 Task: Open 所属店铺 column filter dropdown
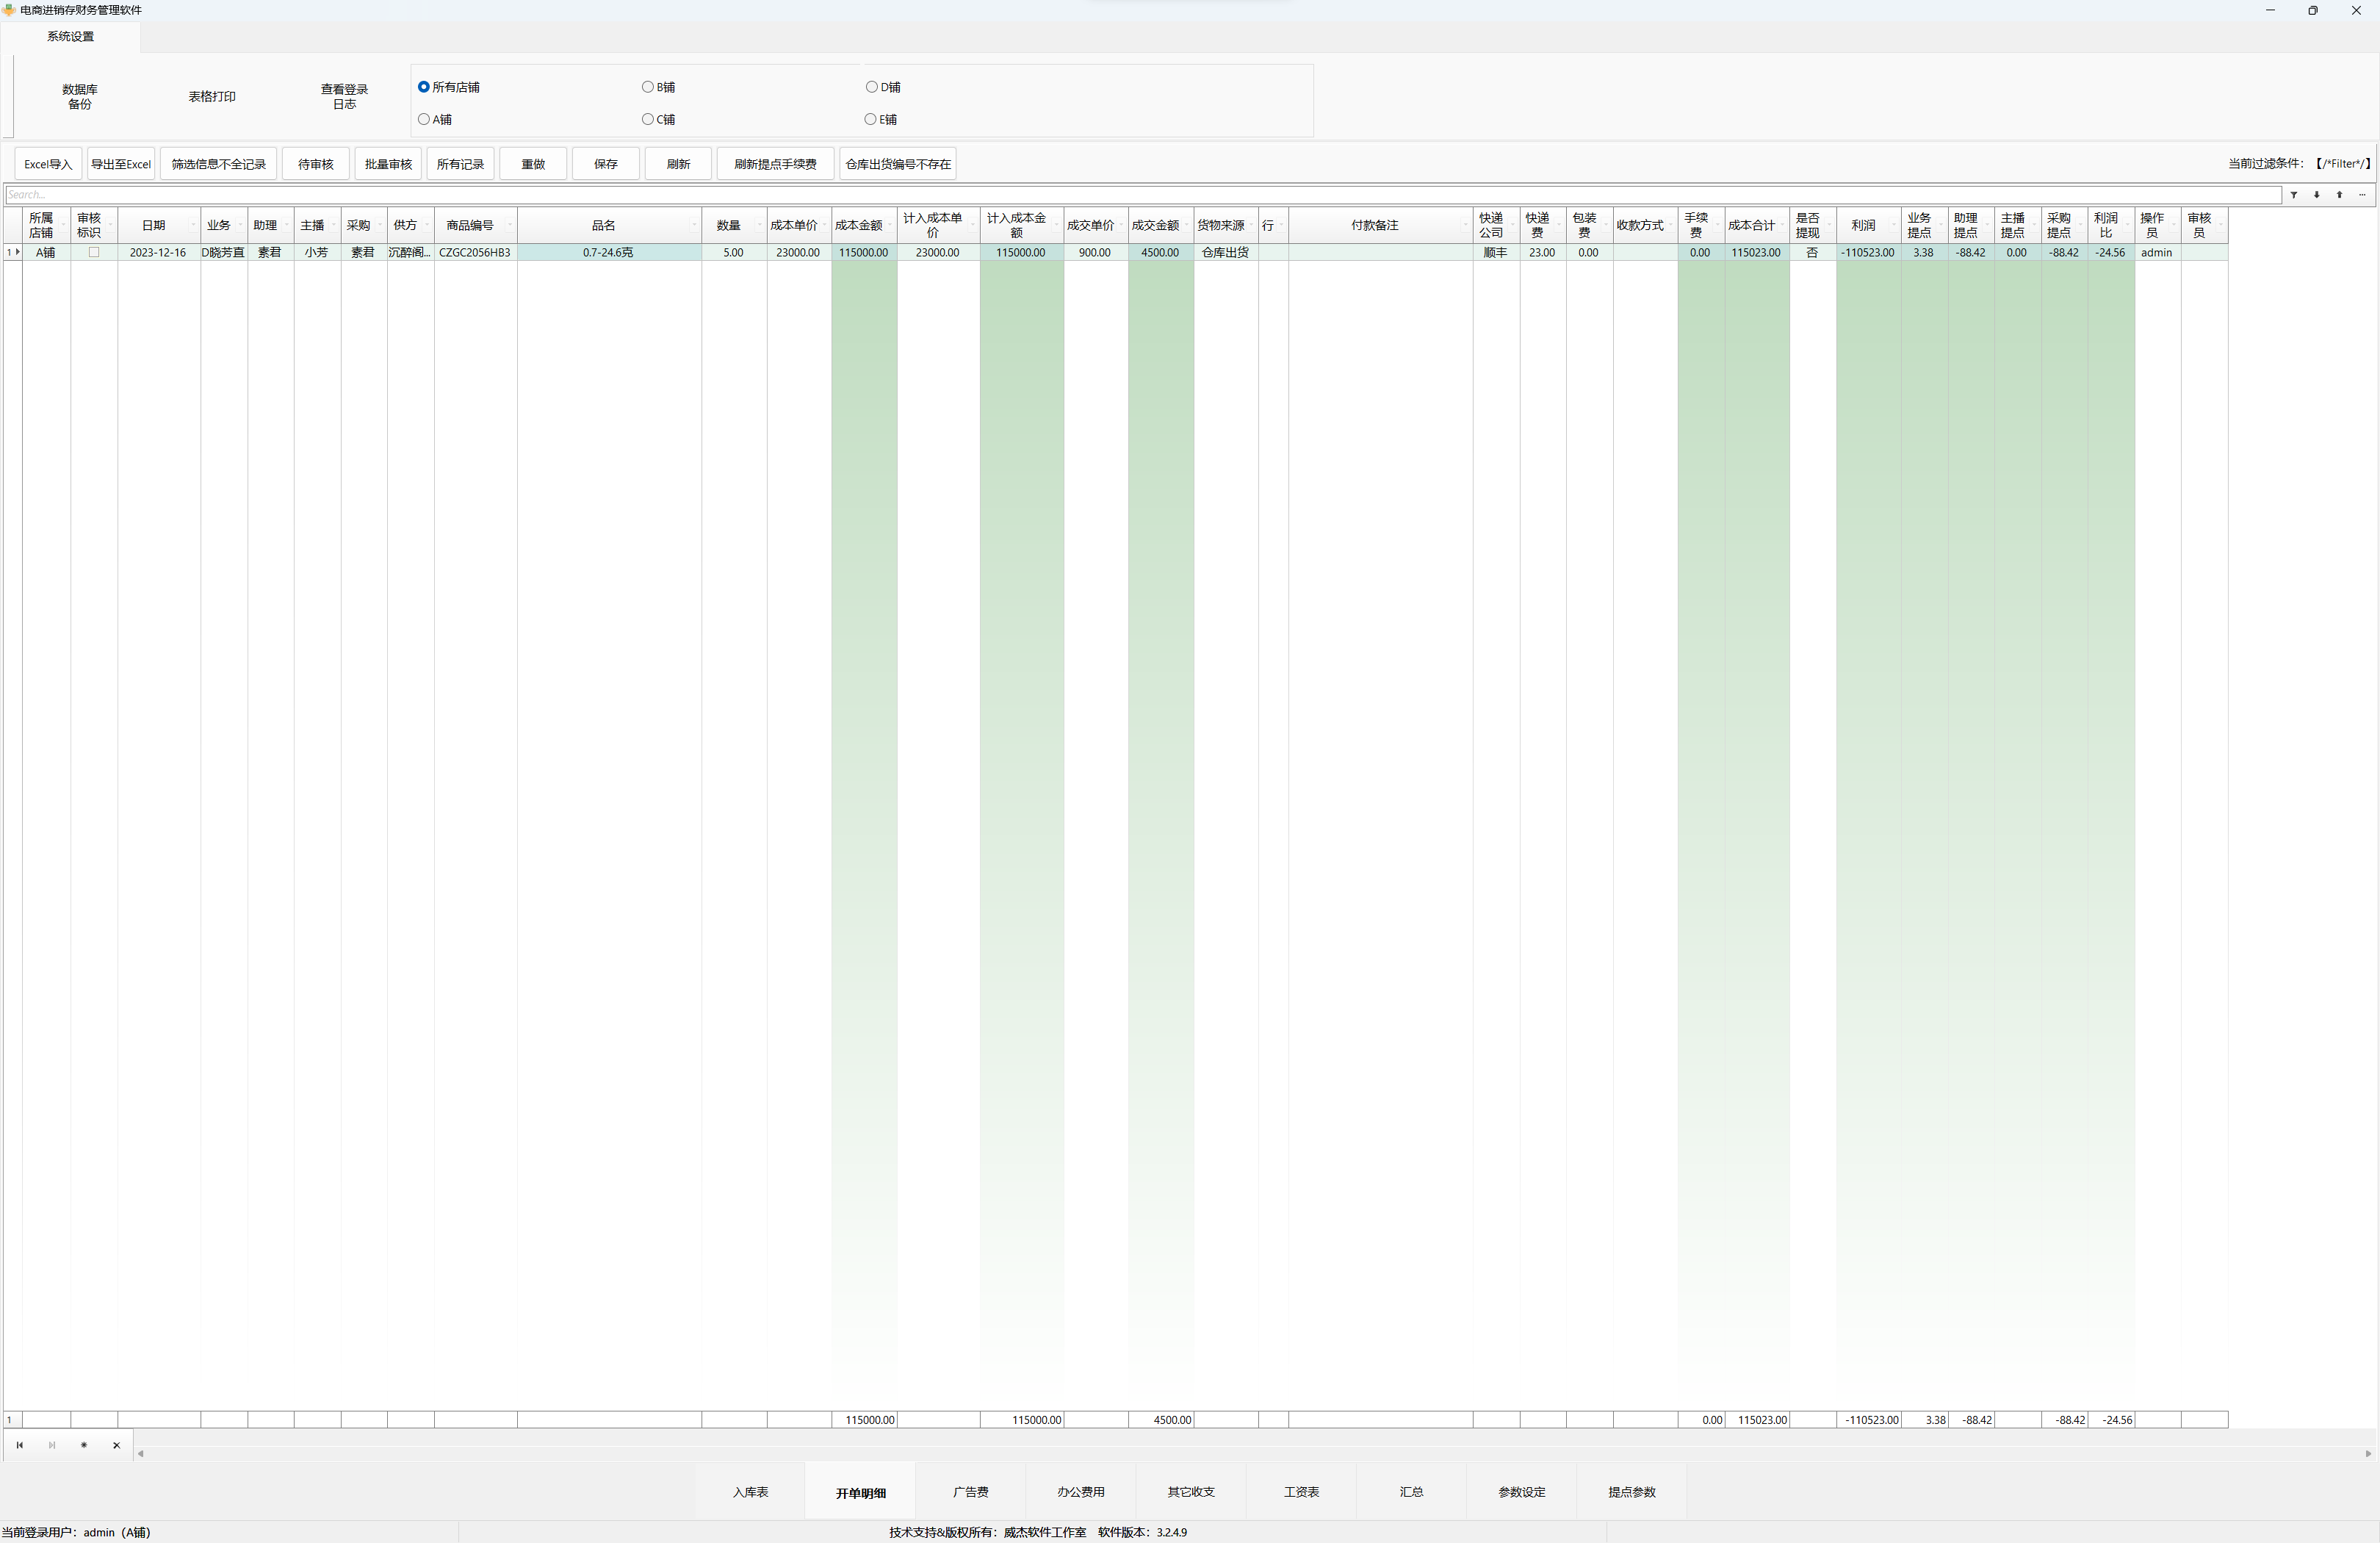[64, 226]
